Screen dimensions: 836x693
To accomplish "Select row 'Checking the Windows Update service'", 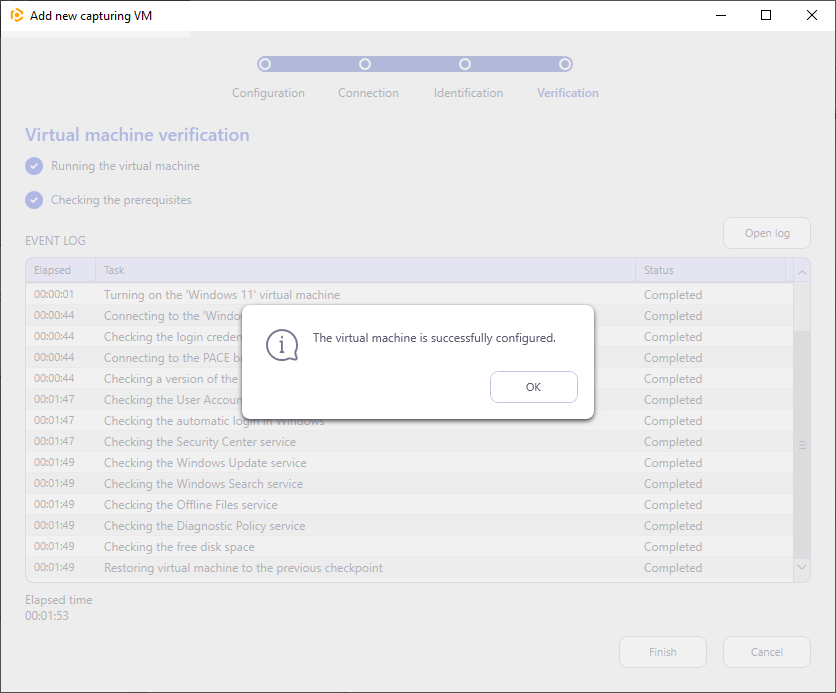I will 409,463.
